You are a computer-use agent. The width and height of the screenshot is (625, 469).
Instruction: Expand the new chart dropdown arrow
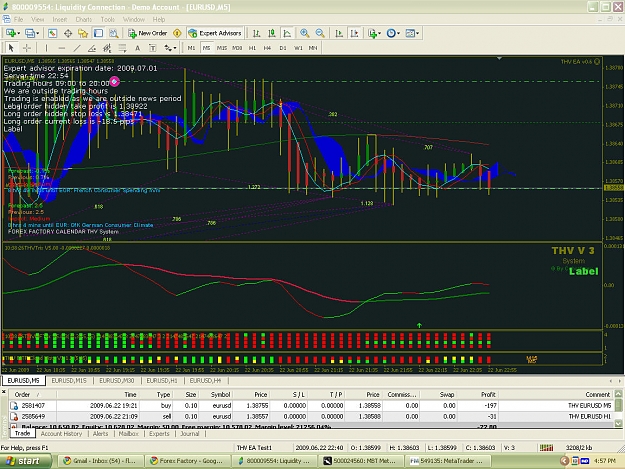(x=19, y=33)
